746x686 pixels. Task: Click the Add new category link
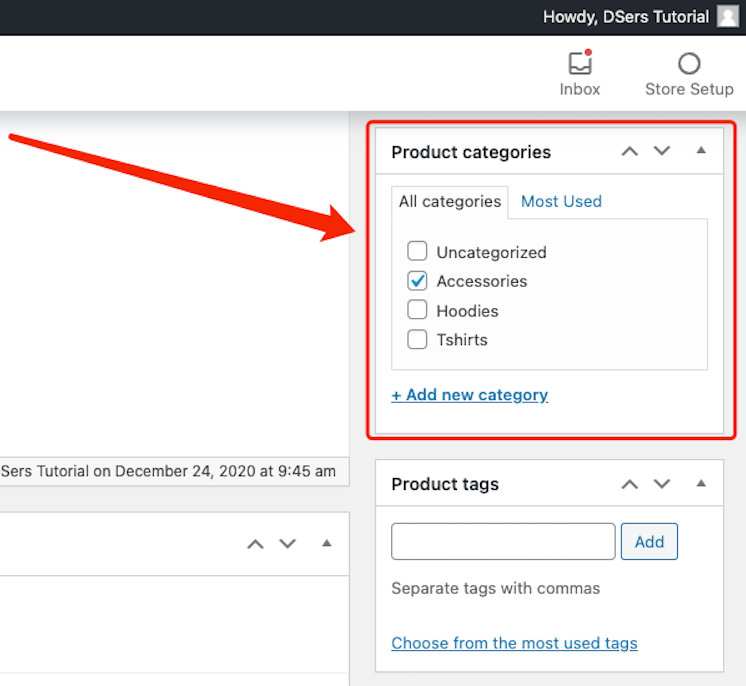tap(470, 395)
